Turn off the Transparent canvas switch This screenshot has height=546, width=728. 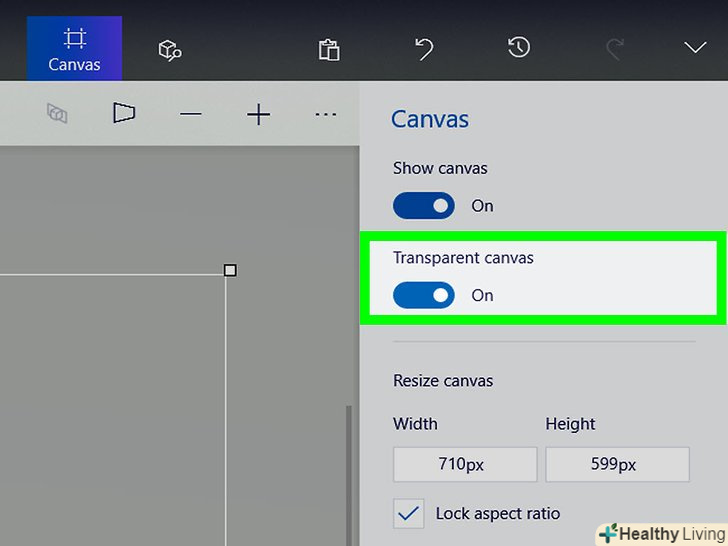(x=424, y=295)
